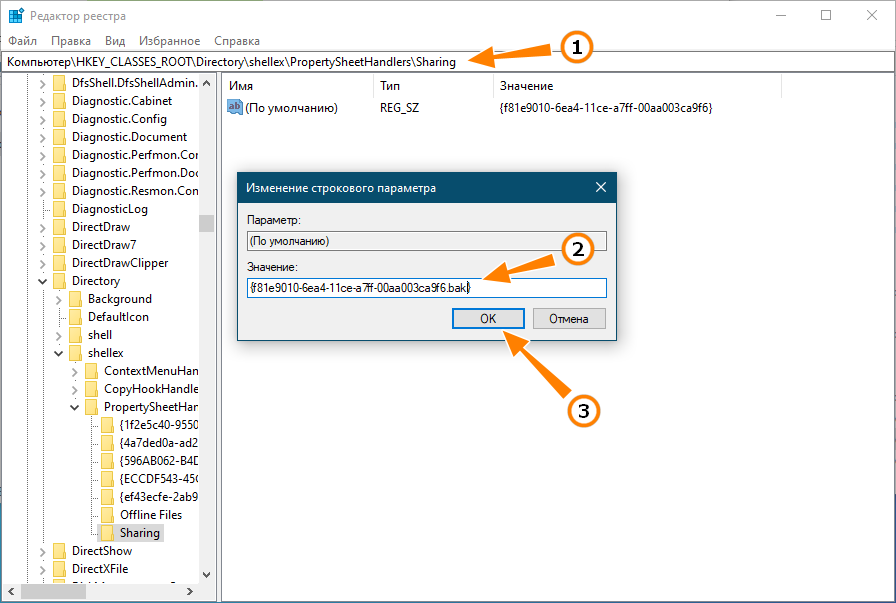Viewport: 896px width, 603px height.
Task: Click the horizontal scroll left arrow
Action: pyautogui.click(x=11, y=592)
